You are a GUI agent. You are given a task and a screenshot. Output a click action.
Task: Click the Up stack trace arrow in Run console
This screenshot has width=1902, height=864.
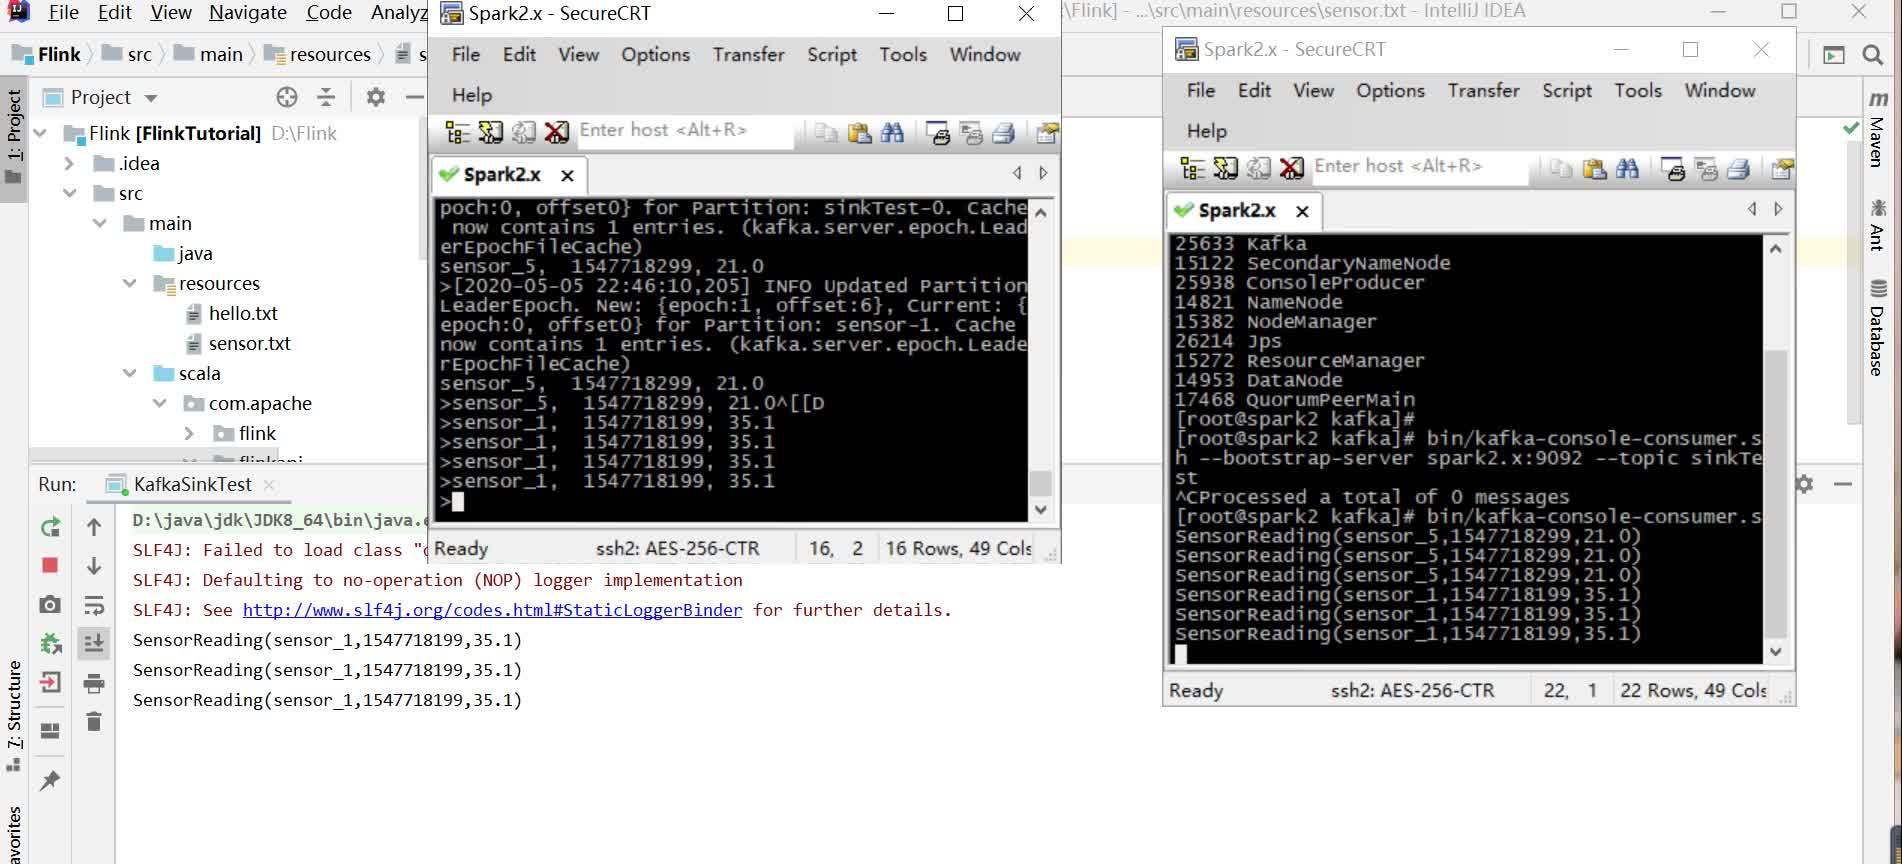tap(94, 527)
